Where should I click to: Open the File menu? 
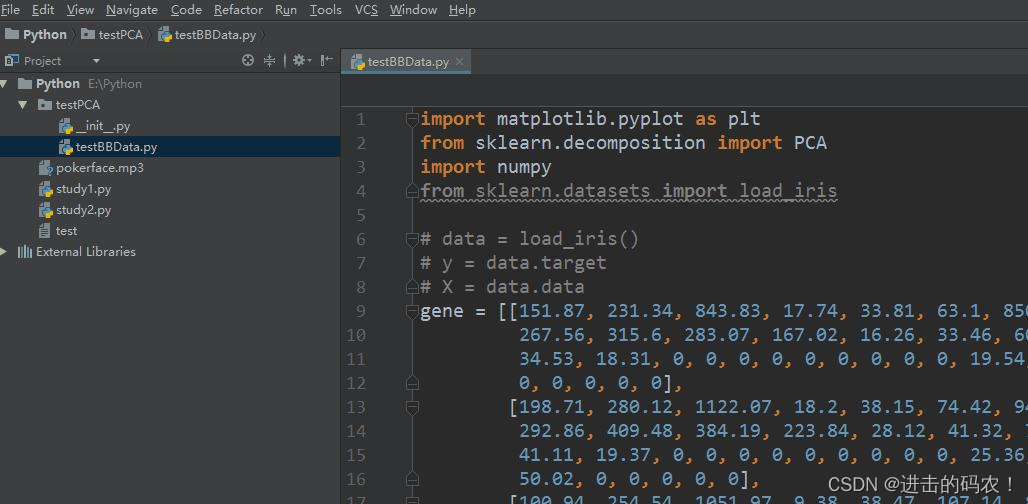point(10,10)
